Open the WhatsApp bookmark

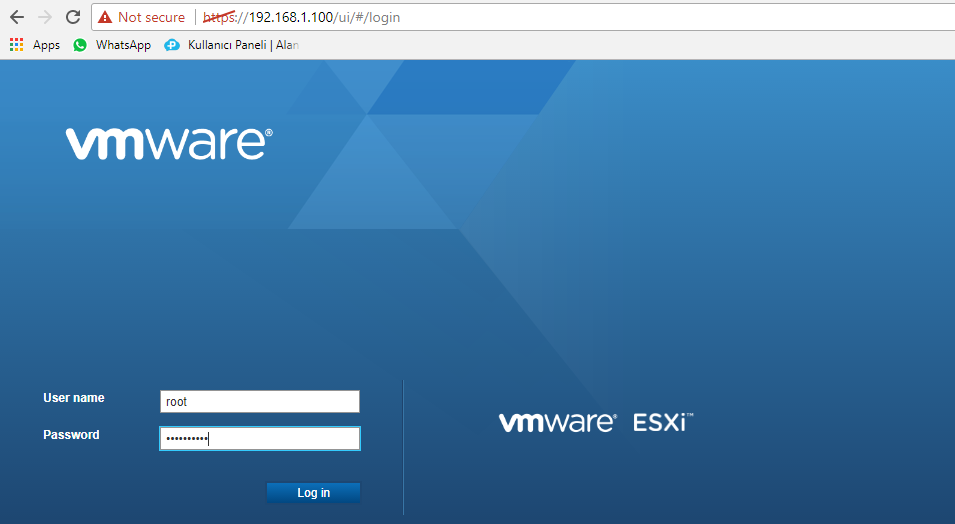point(123,45)
